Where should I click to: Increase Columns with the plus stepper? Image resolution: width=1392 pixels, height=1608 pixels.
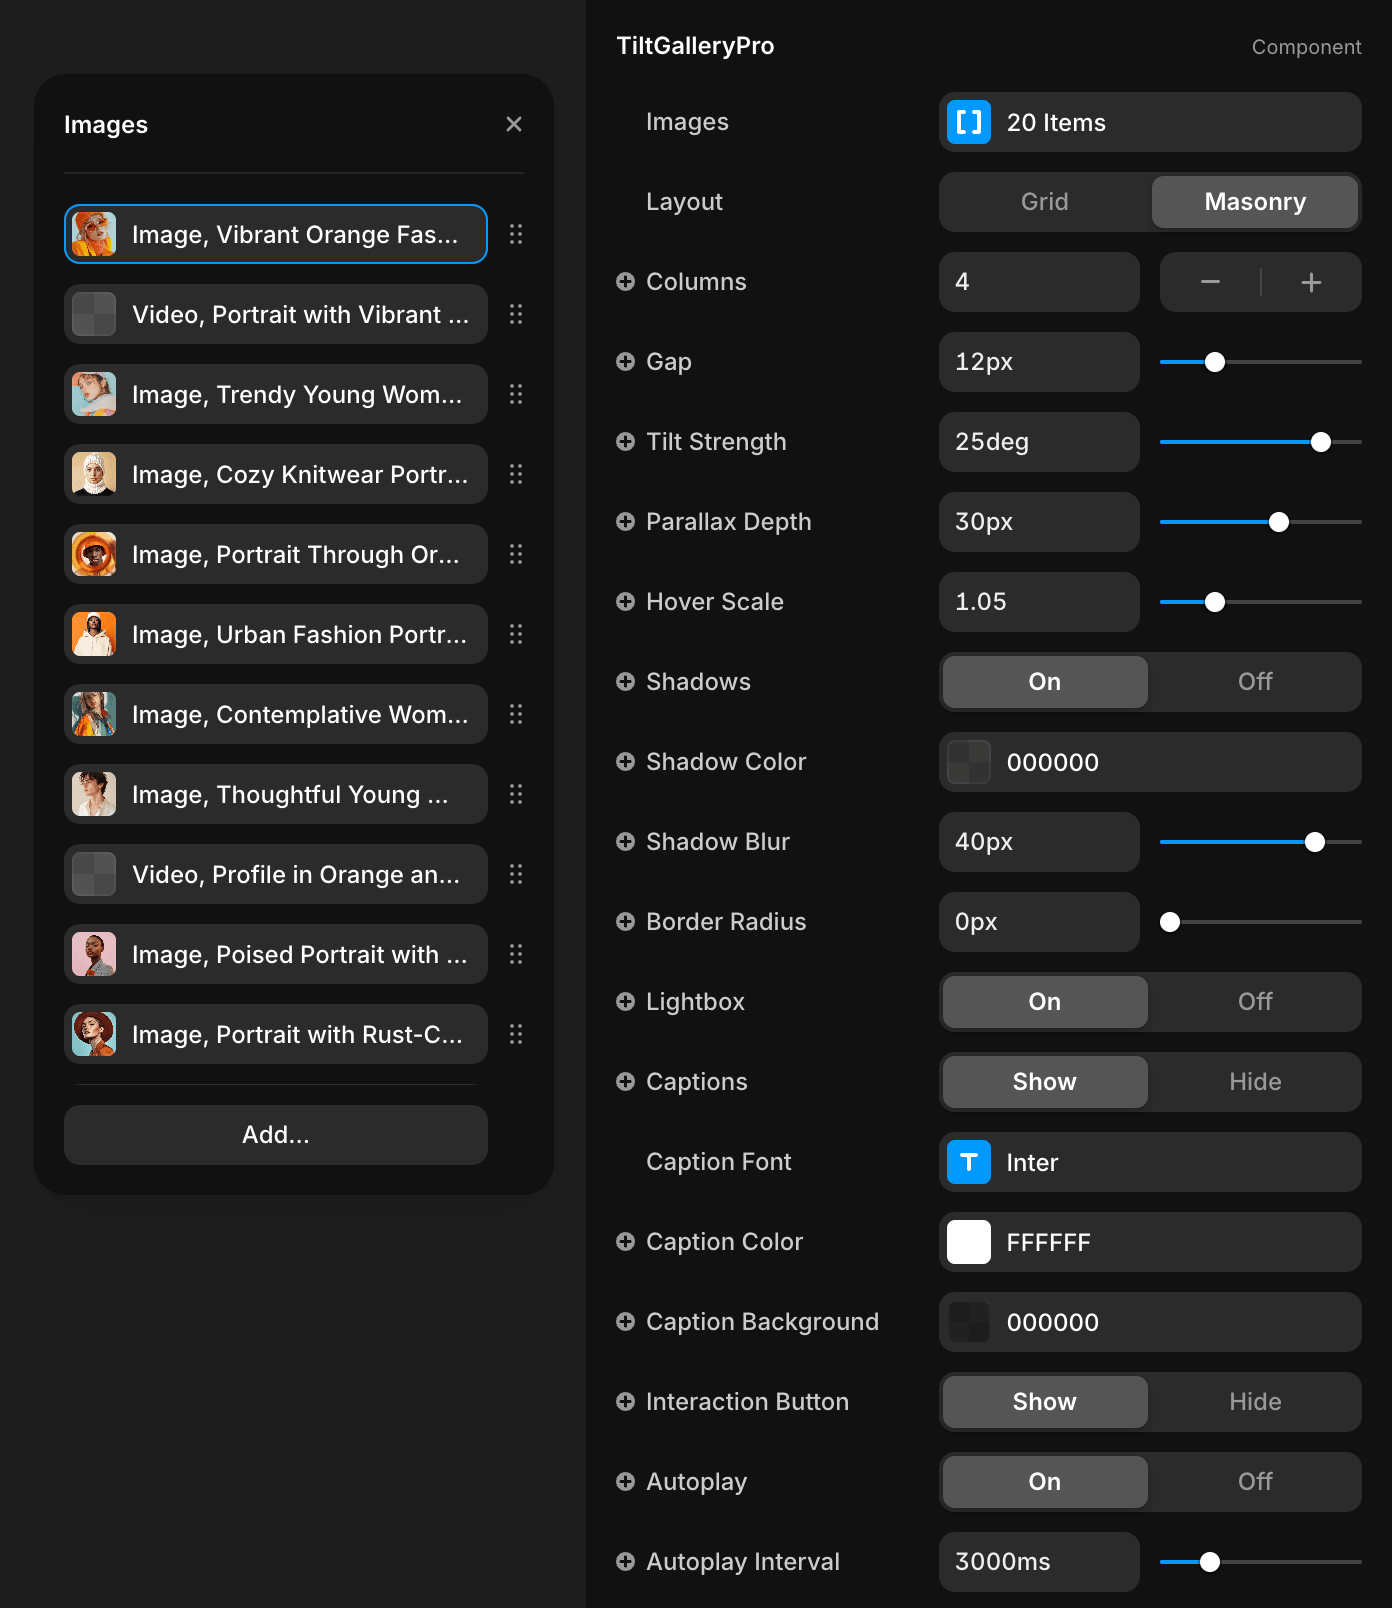click(x=1311, y=282)
